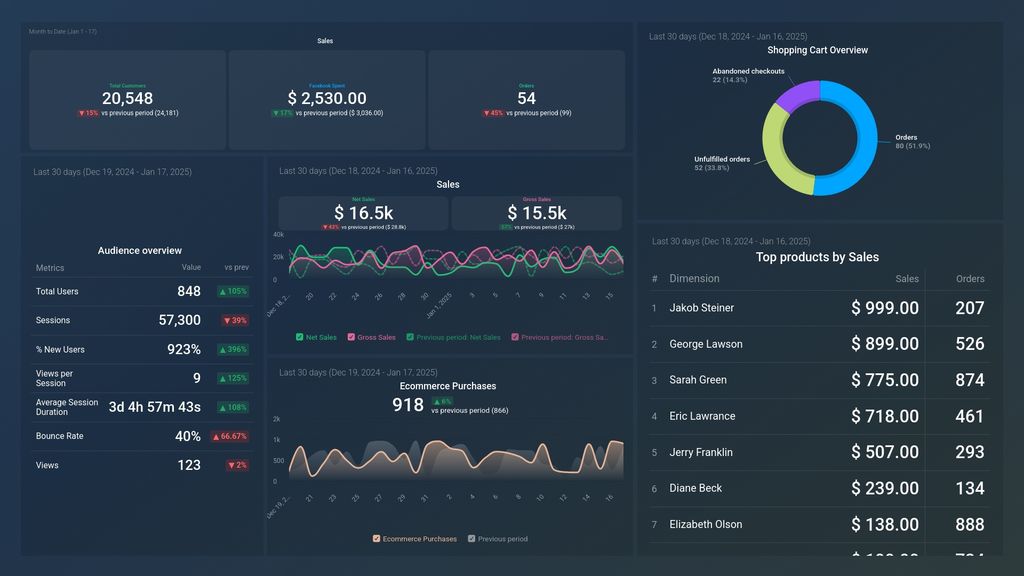This screenshot has width=1024, height=576.
Task: Click the Net Sales 43% down badge
Action: click(x=330, y=227)
